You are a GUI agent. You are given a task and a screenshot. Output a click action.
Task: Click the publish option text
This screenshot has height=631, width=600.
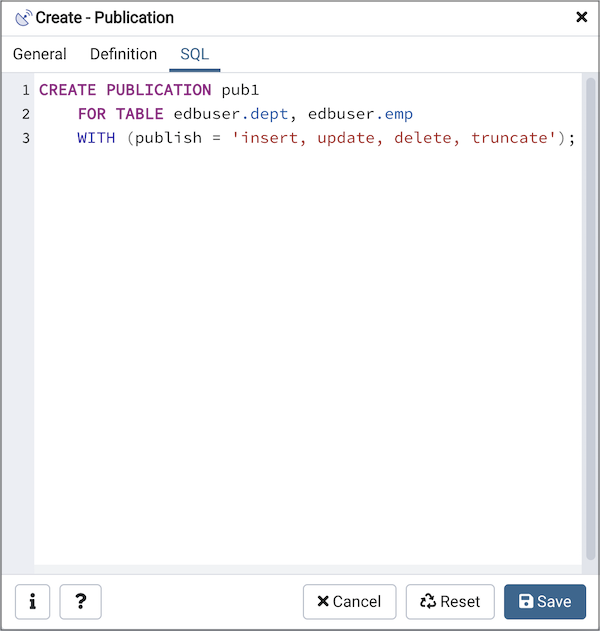[168, 138]
